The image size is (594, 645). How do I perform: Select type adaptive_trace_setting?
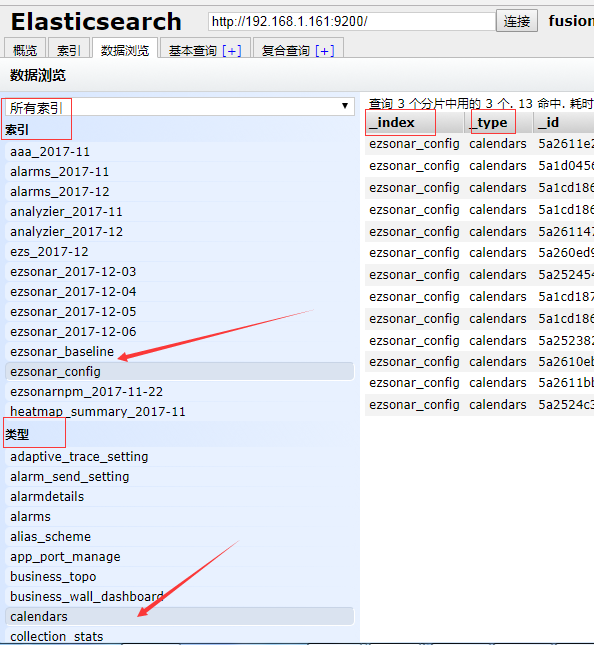(179, 457)
